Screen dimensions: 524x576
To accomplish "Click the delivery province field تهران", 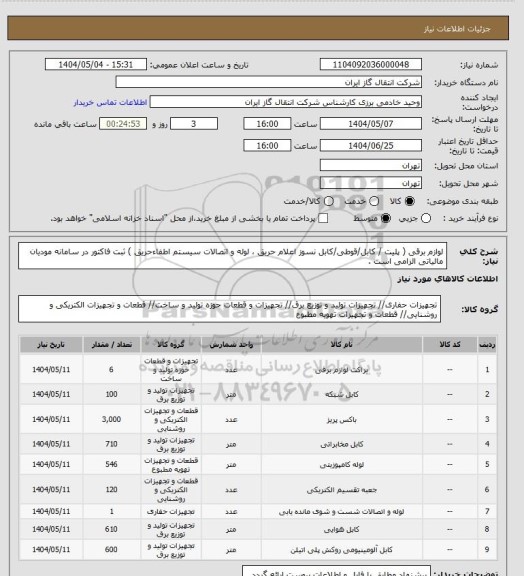I will click(x=371, y=165).
